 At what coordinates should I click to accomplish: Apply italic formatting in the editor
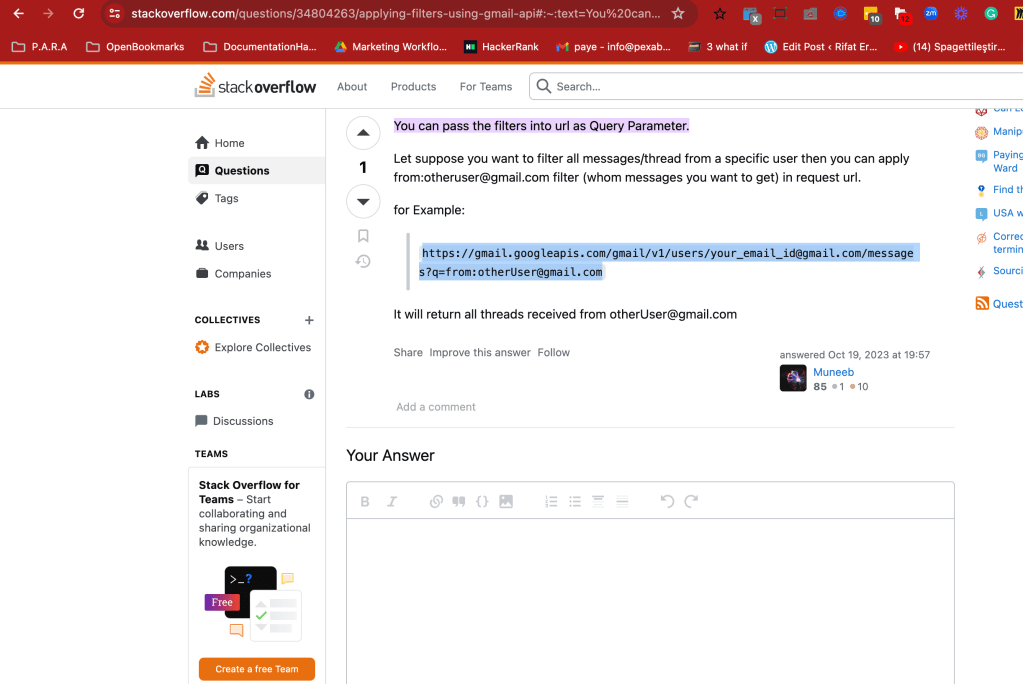pos(391,501)
